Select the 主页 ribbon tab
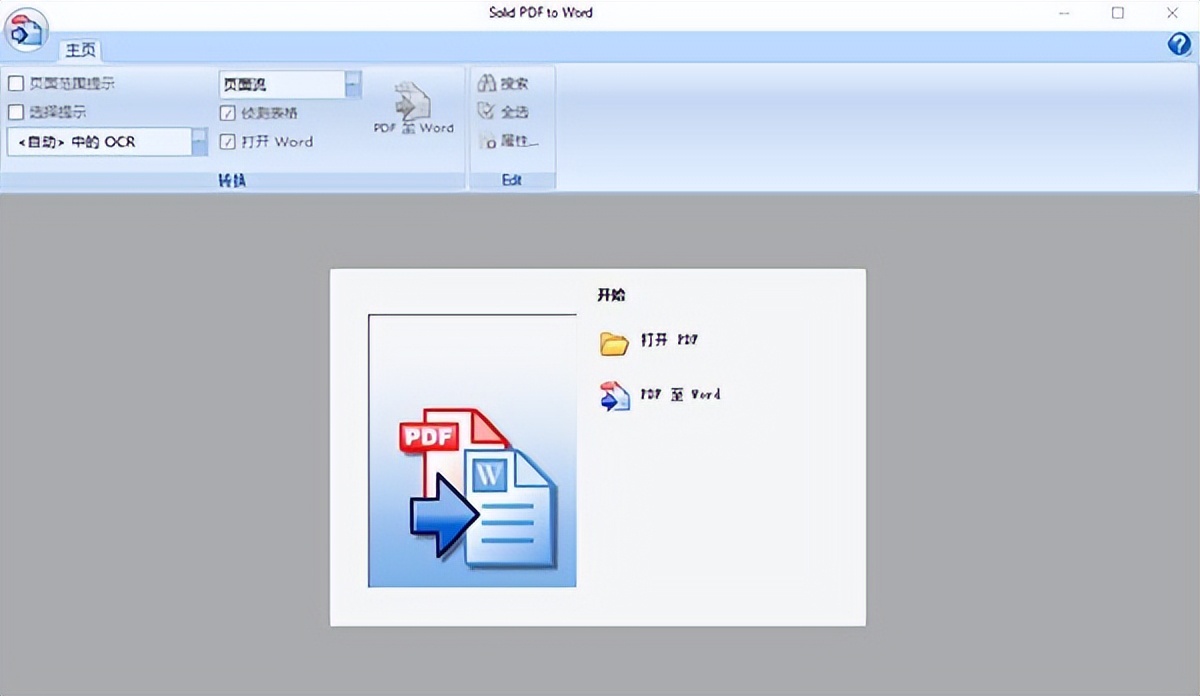Screen dimensions: 1200x696 click(x=80, y=49)
